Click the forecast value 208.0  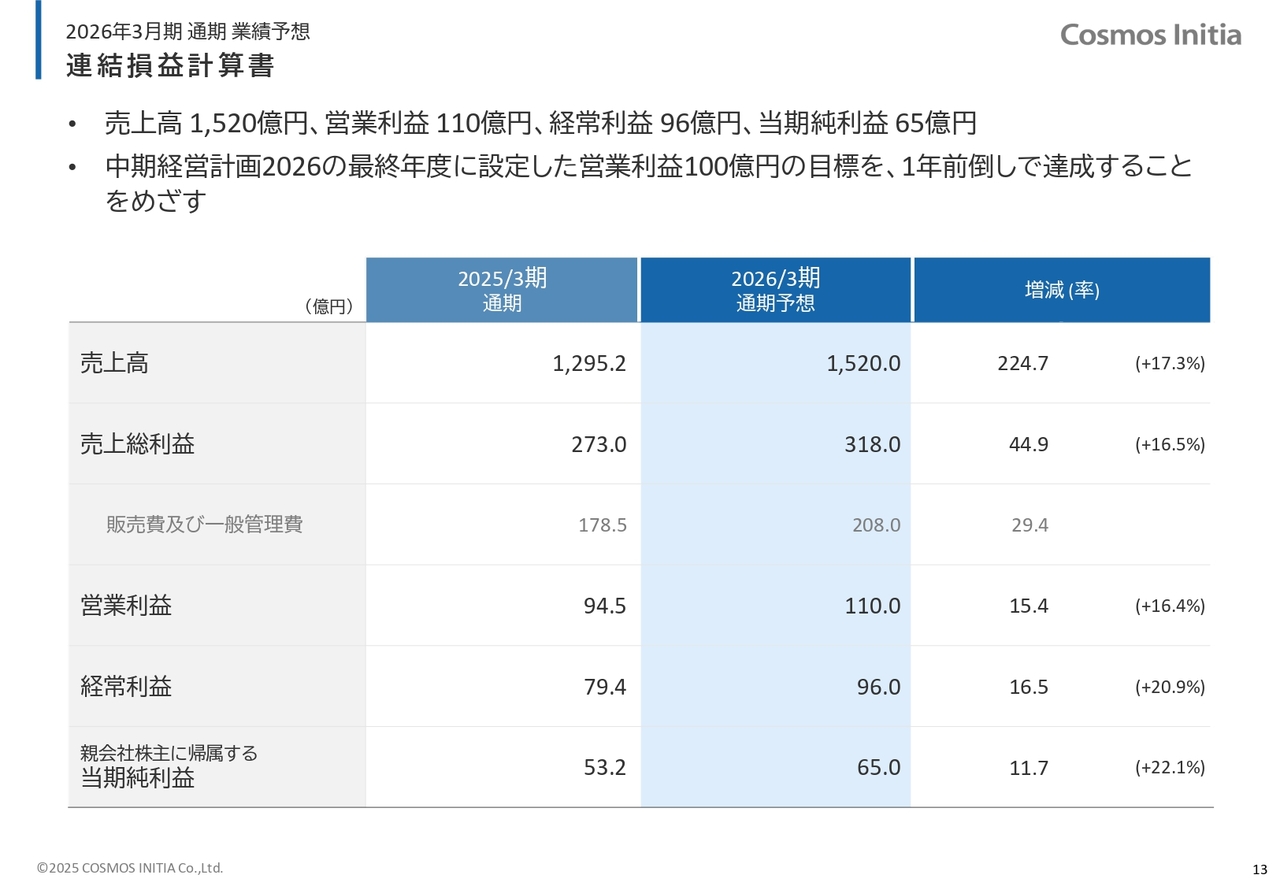click(877, 525)
